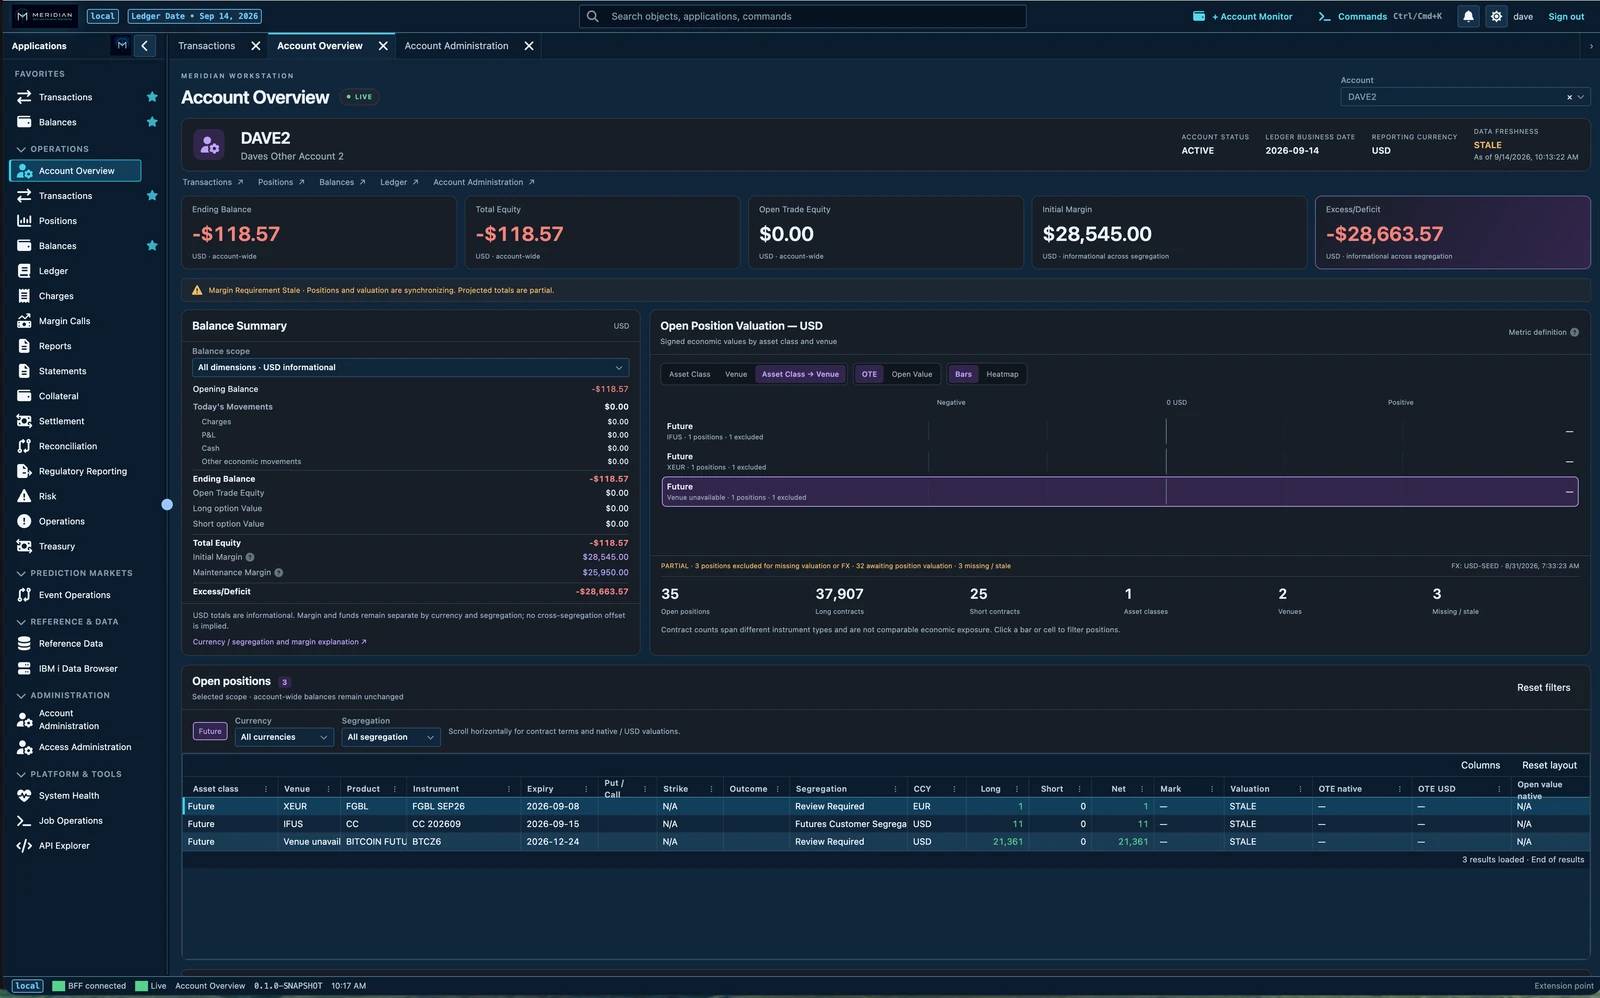This screenshot has height=998, width=1600.
Task: Switch valuation metric to Open Value
Action: (911, 374)
